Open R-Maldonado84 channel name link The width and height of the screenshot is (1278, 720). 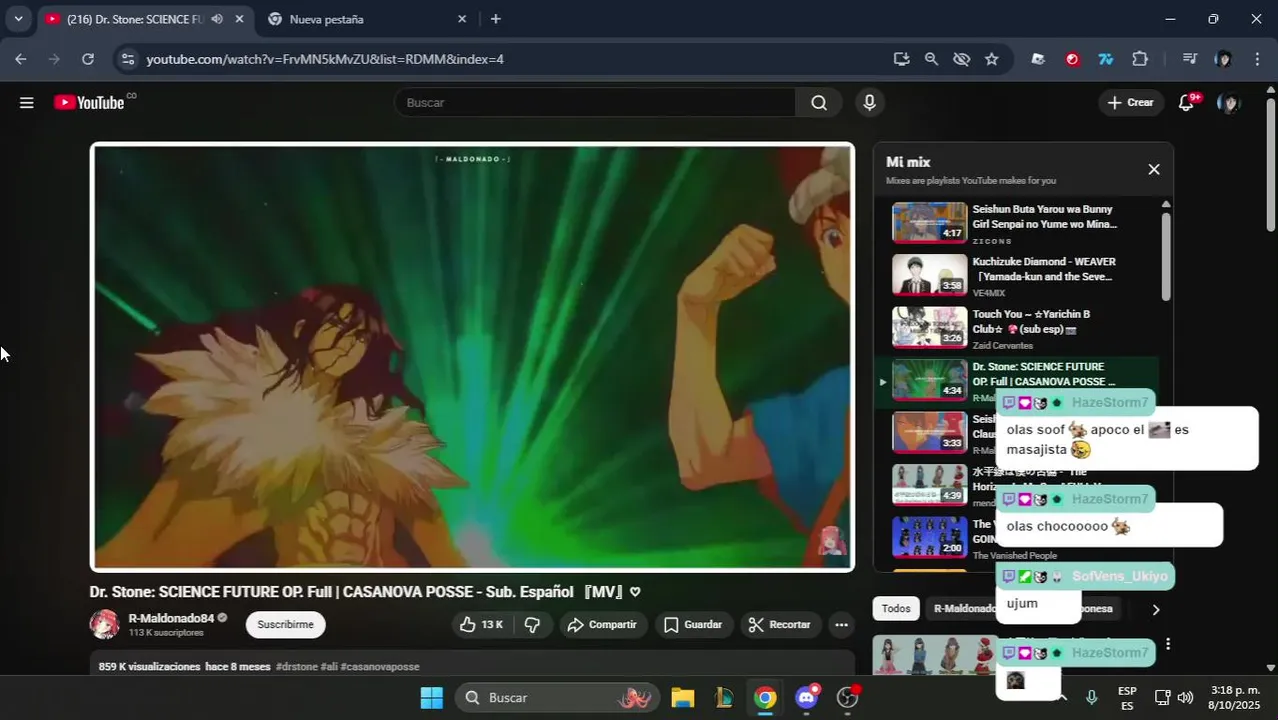[171, 618]
